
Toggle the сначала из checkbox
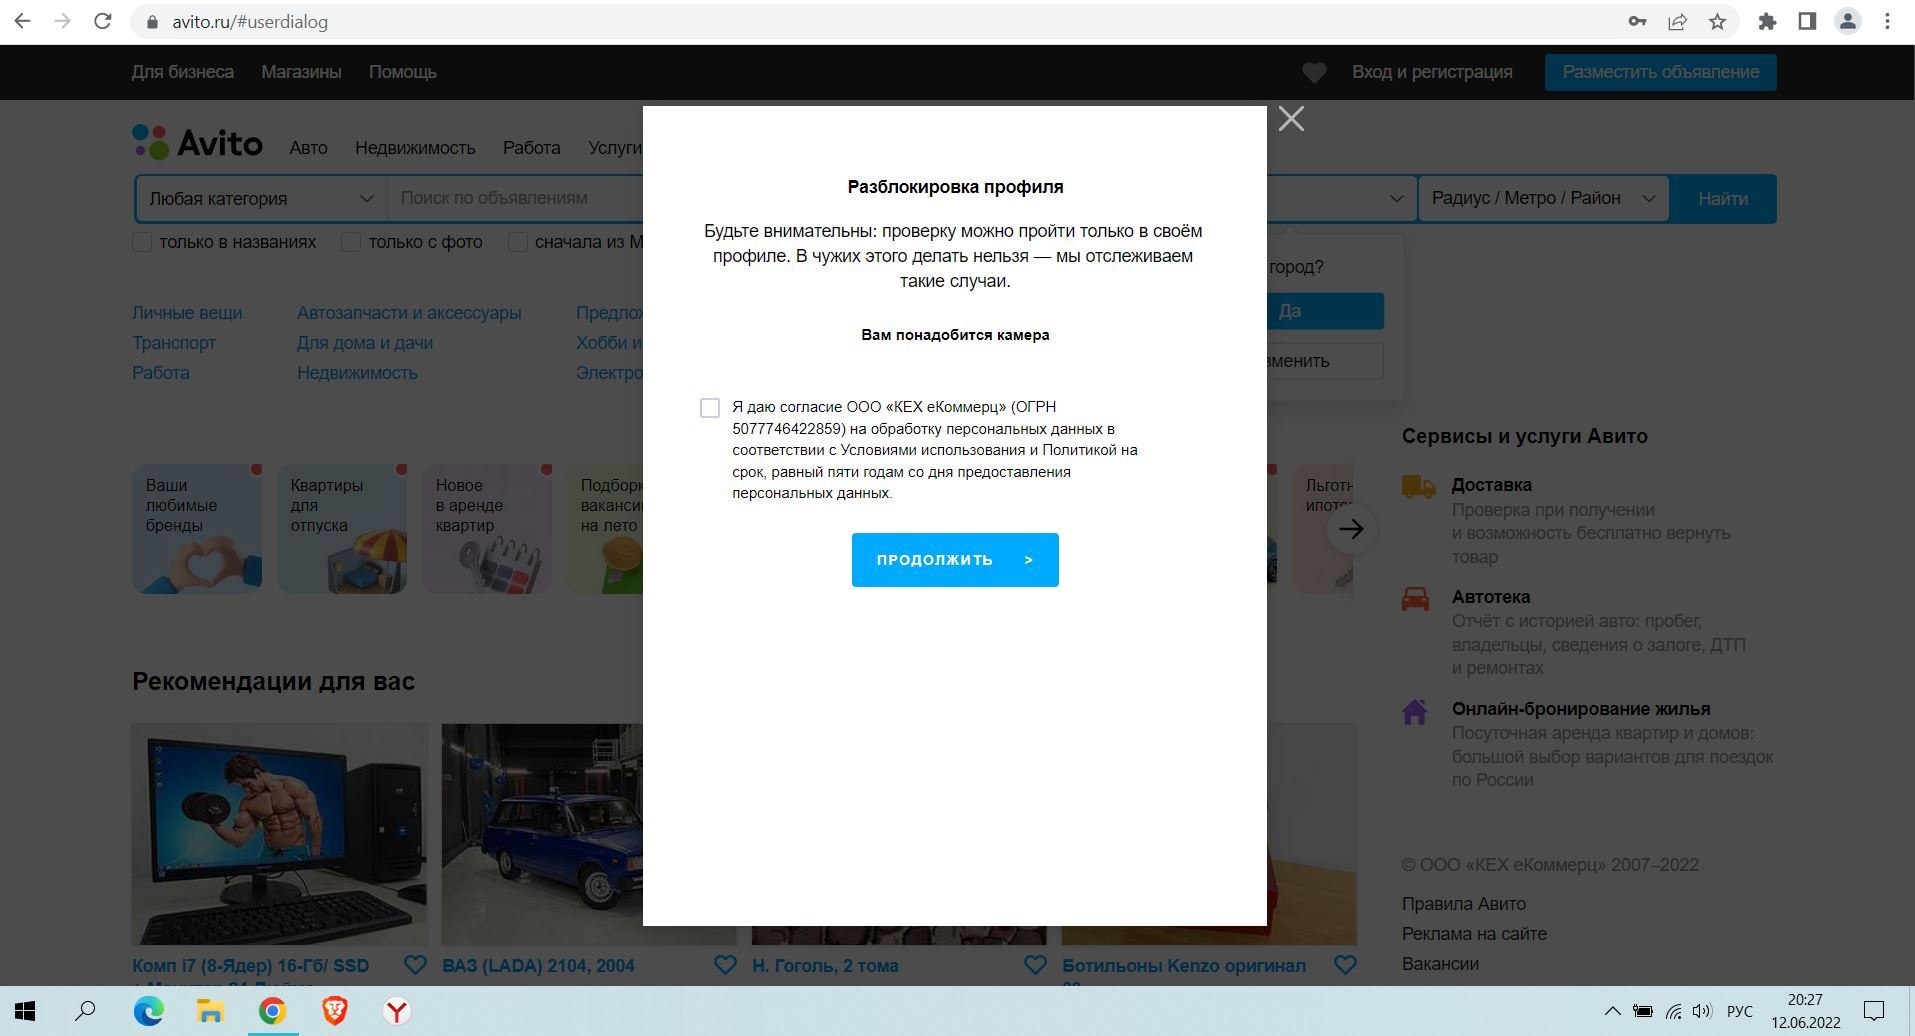tap(518, 242)
